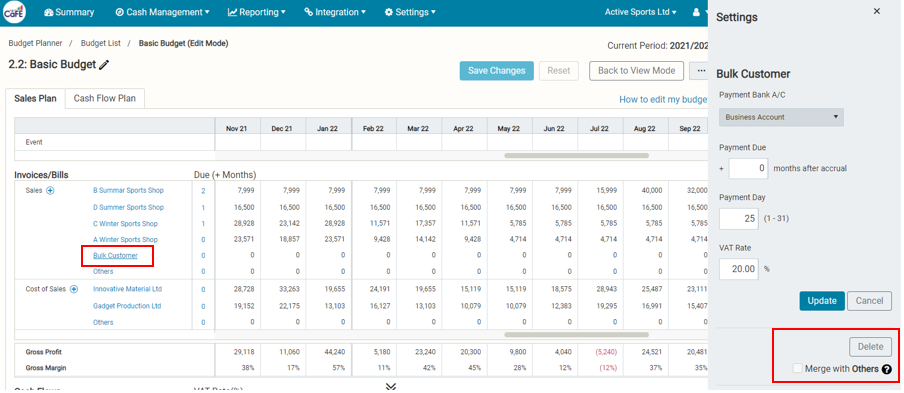Open C Winter Sports Shop settings

coord(125,224)
